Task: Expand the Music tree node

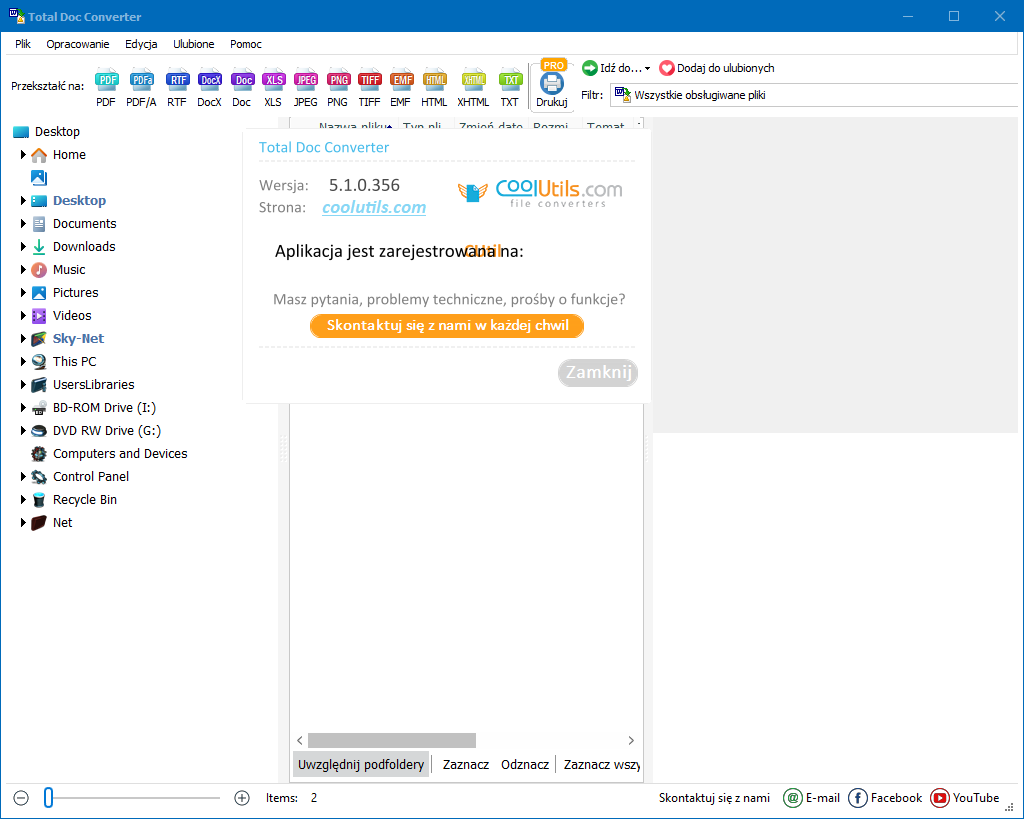Action: 24,270
